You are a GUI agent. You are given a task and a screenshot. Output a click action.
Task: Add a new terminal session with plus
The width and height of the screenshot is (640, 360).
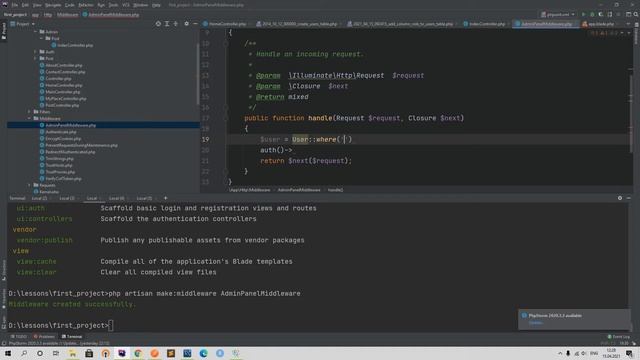click(165, 198)
